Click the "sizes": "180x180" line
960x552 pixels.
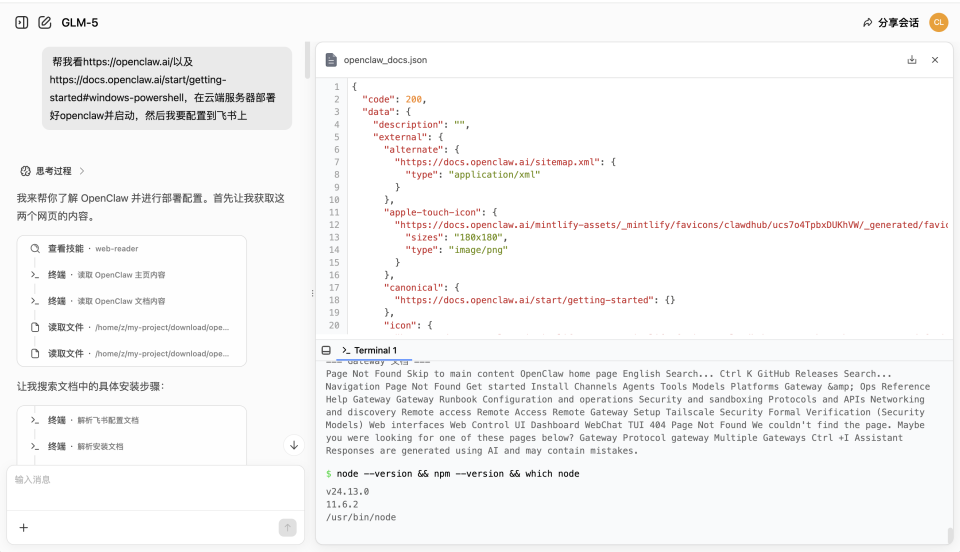456,237
